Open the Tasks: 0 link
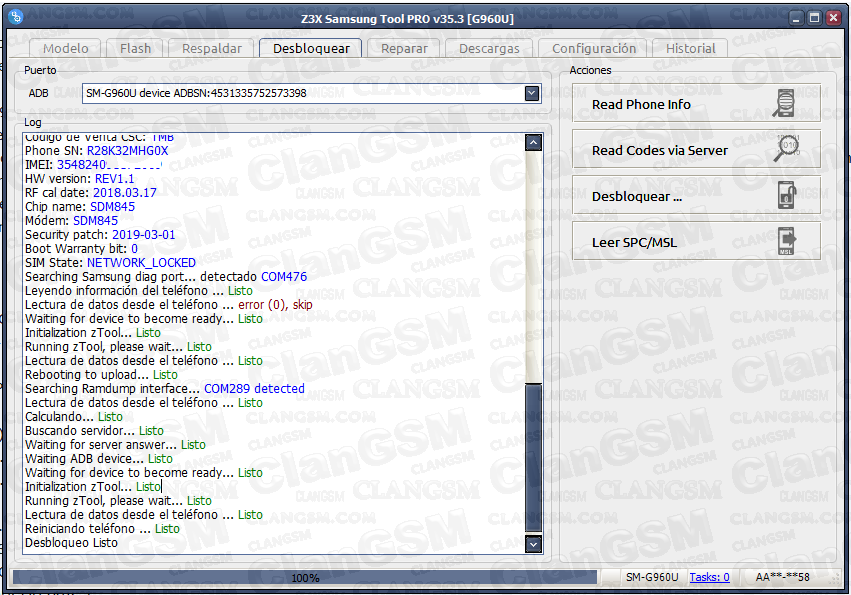Image resolution: width=851 pixels, height=595 pixels. [709, 577]
